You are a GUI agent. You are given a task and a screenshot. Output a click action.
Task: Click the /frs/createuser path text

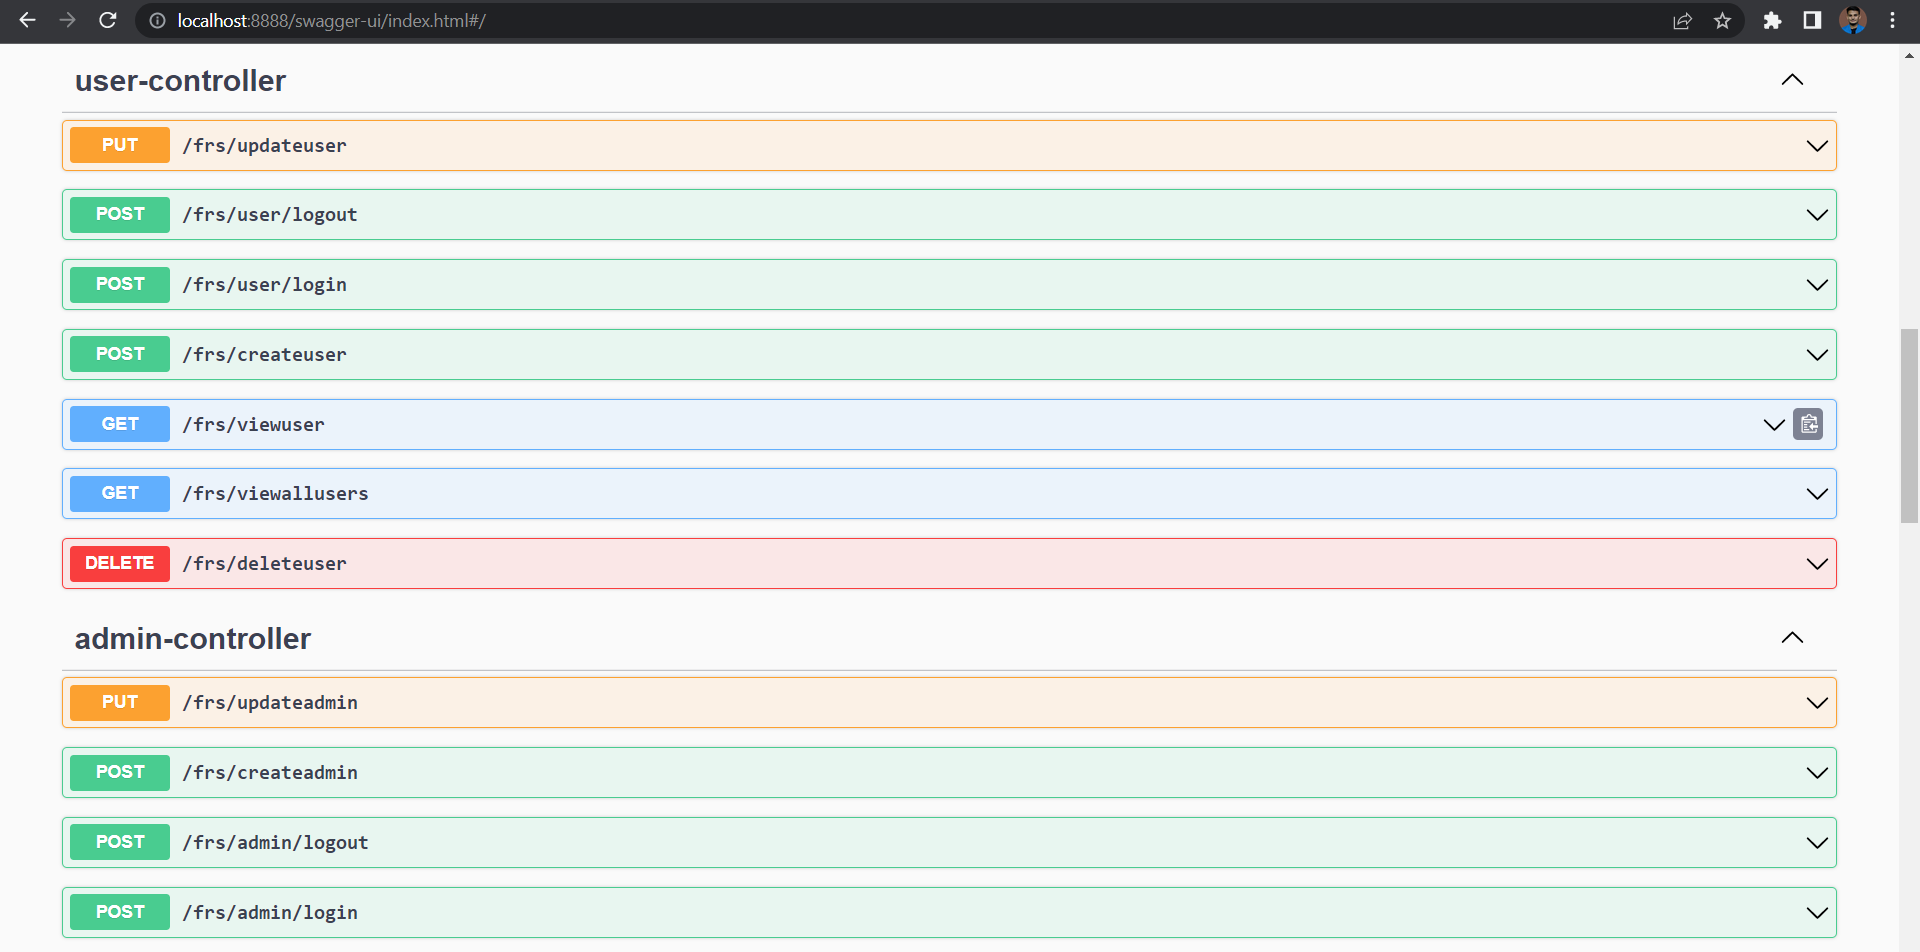pos(265,355)
